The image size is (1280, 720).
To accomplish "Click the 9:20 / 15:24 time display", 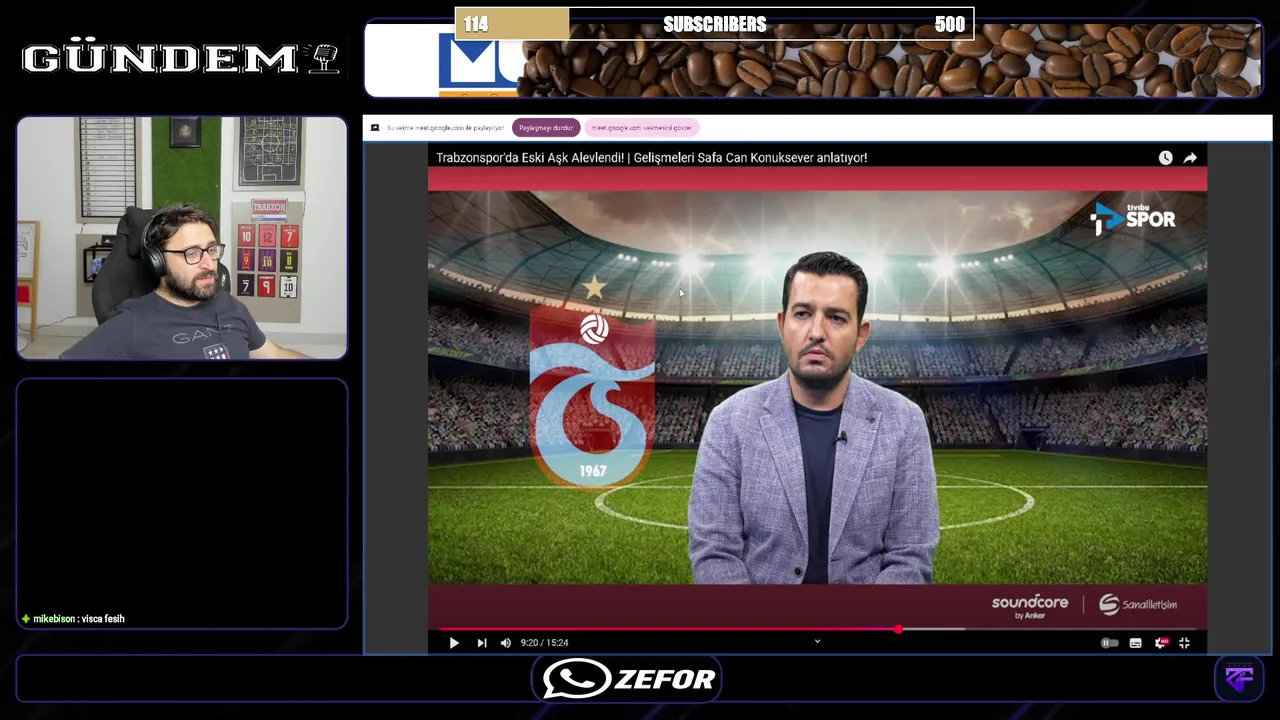I will [544, 643].
